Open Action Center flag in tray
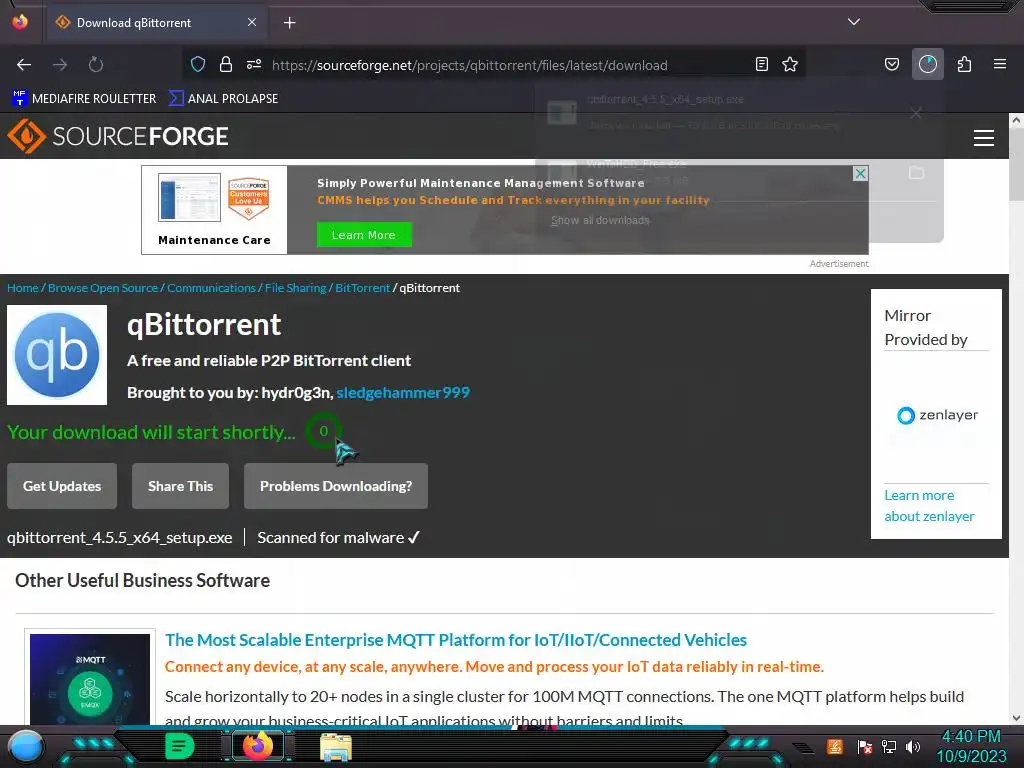The height and width of the screenshot is (768, 1024). (x=864, y=746)
